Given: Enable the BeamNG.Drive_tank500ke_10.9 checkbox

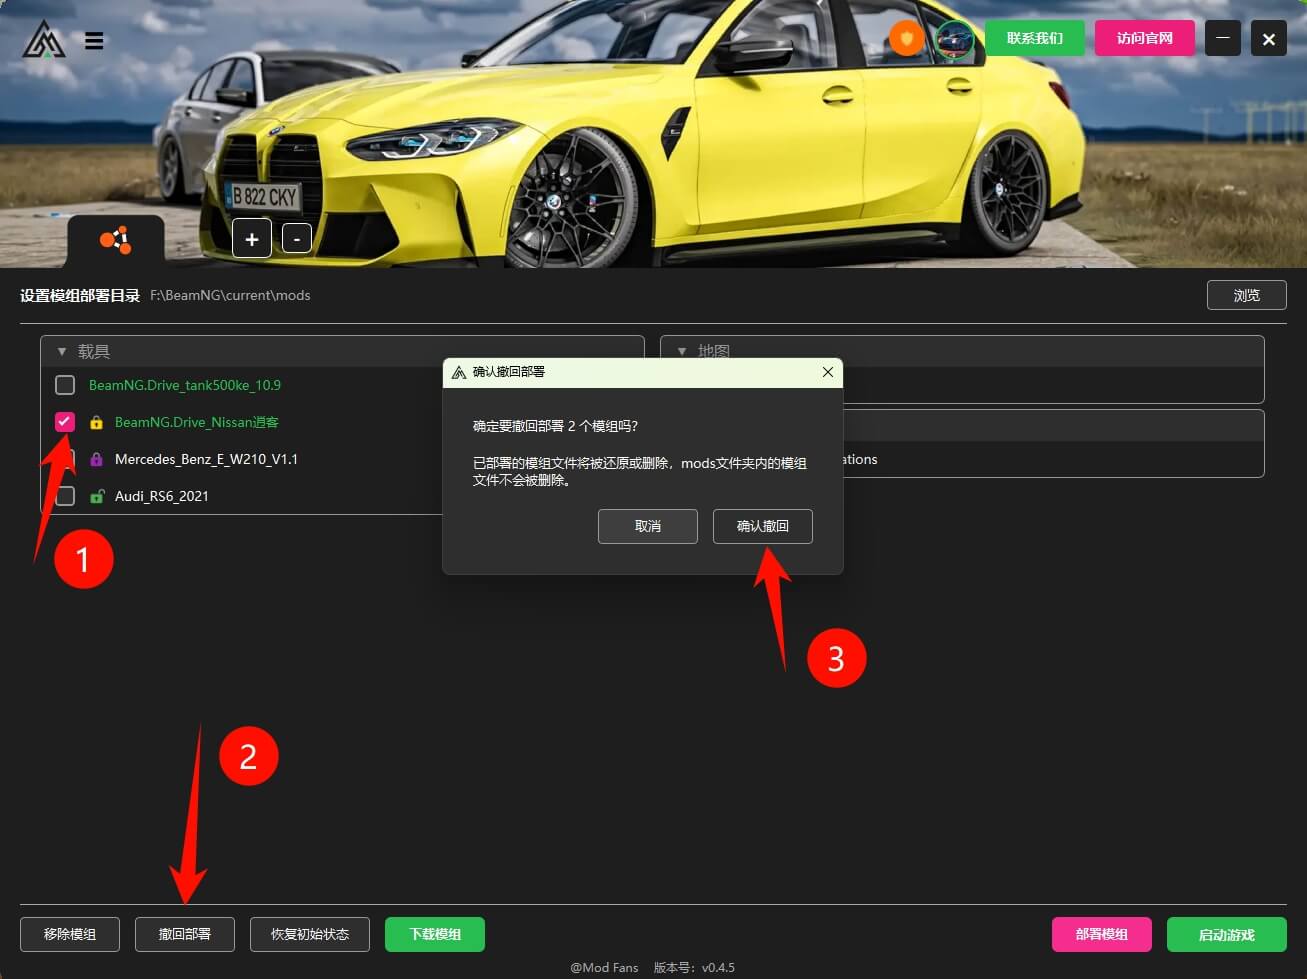Looking at the screenshot, I should 65,385.
